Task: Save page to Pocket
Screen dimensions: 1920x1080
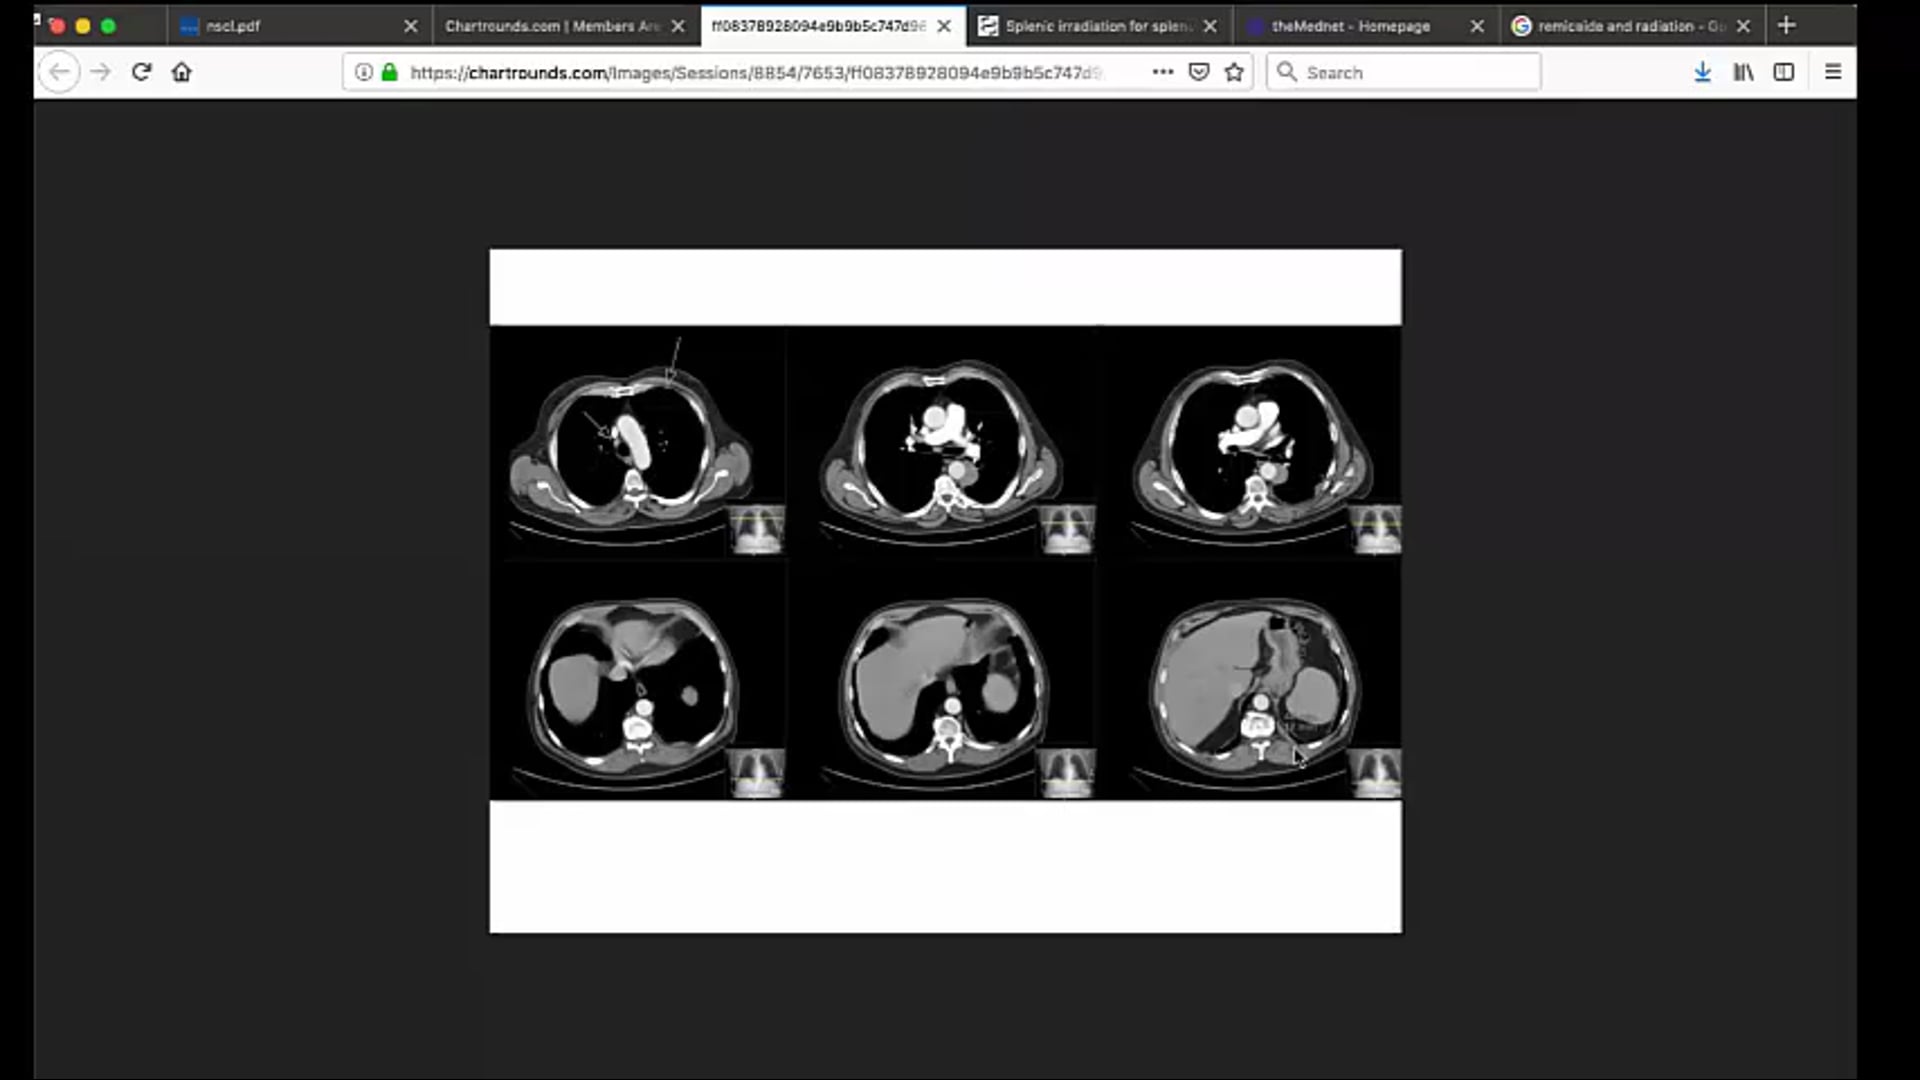Action: pos(1198,72)
